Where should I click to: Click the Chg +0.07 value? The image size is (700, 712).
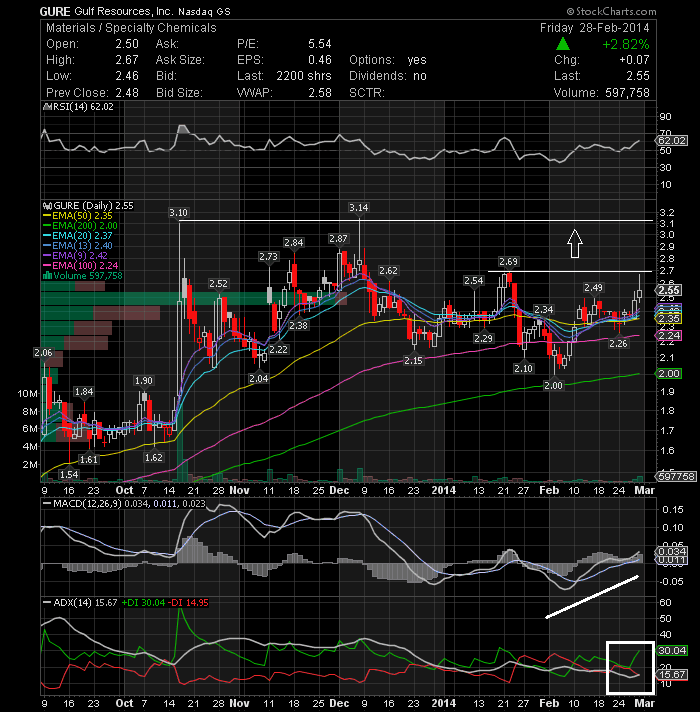(x=635, y=60)
